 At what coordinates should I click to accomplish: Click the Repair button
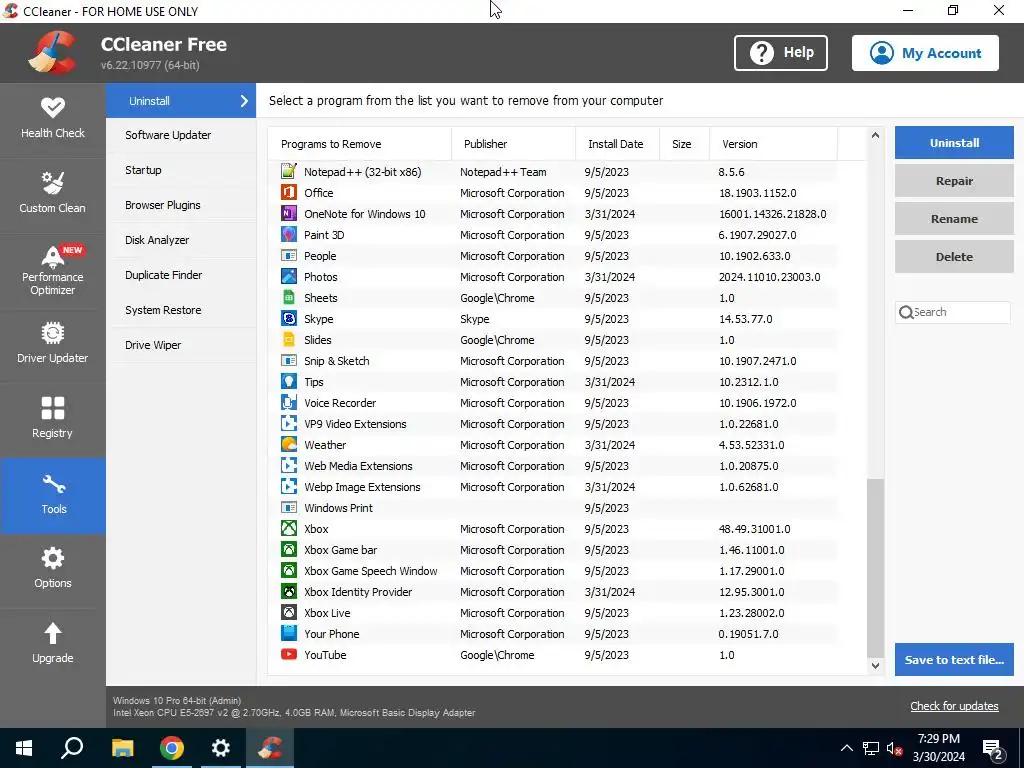(x=954, y=181)
